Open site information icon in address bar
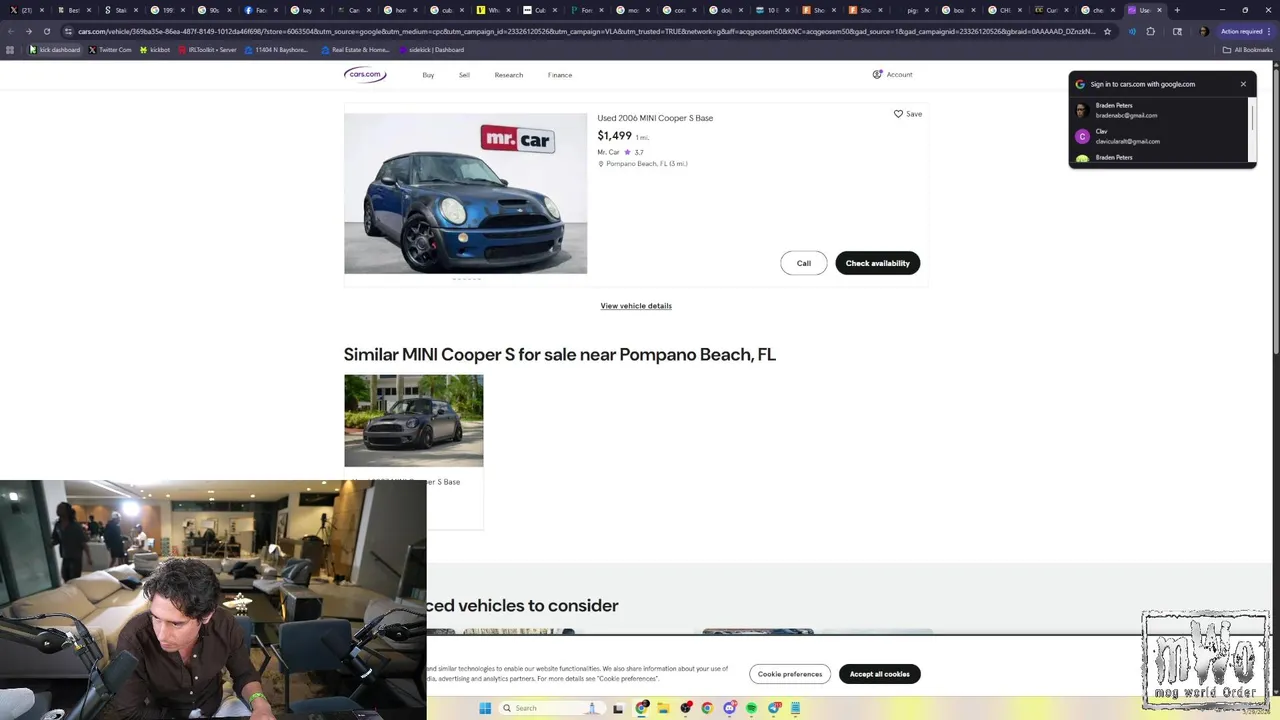 [68, 31]
